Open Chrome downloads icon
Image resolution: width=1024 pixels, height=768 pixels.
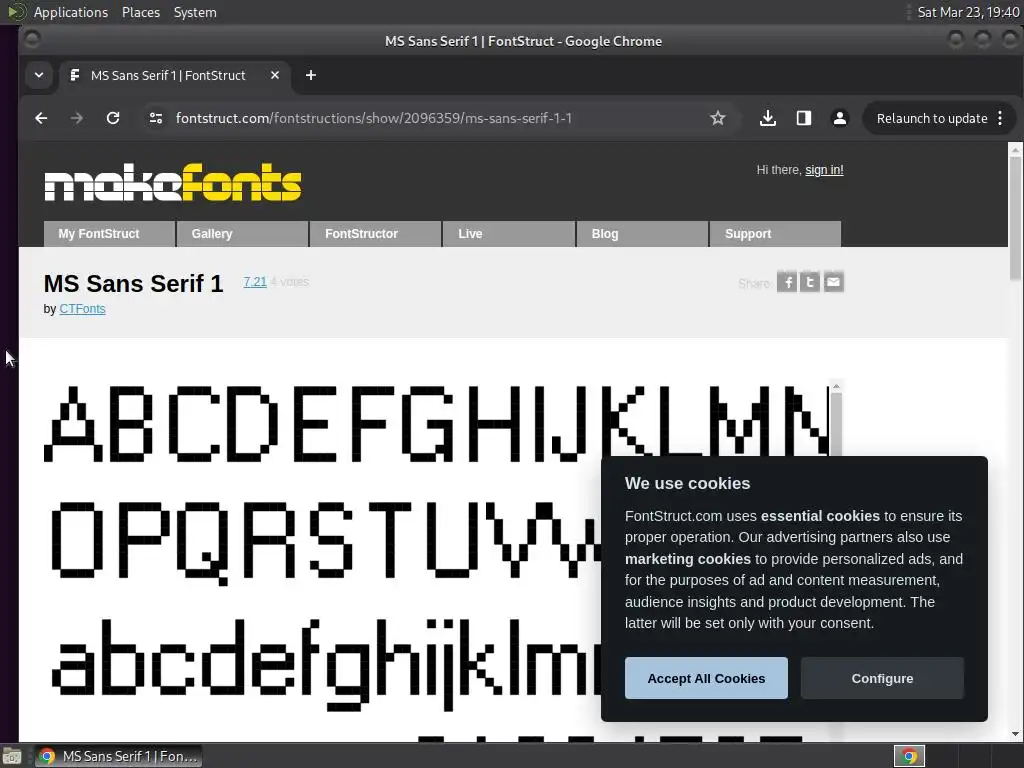768,118
